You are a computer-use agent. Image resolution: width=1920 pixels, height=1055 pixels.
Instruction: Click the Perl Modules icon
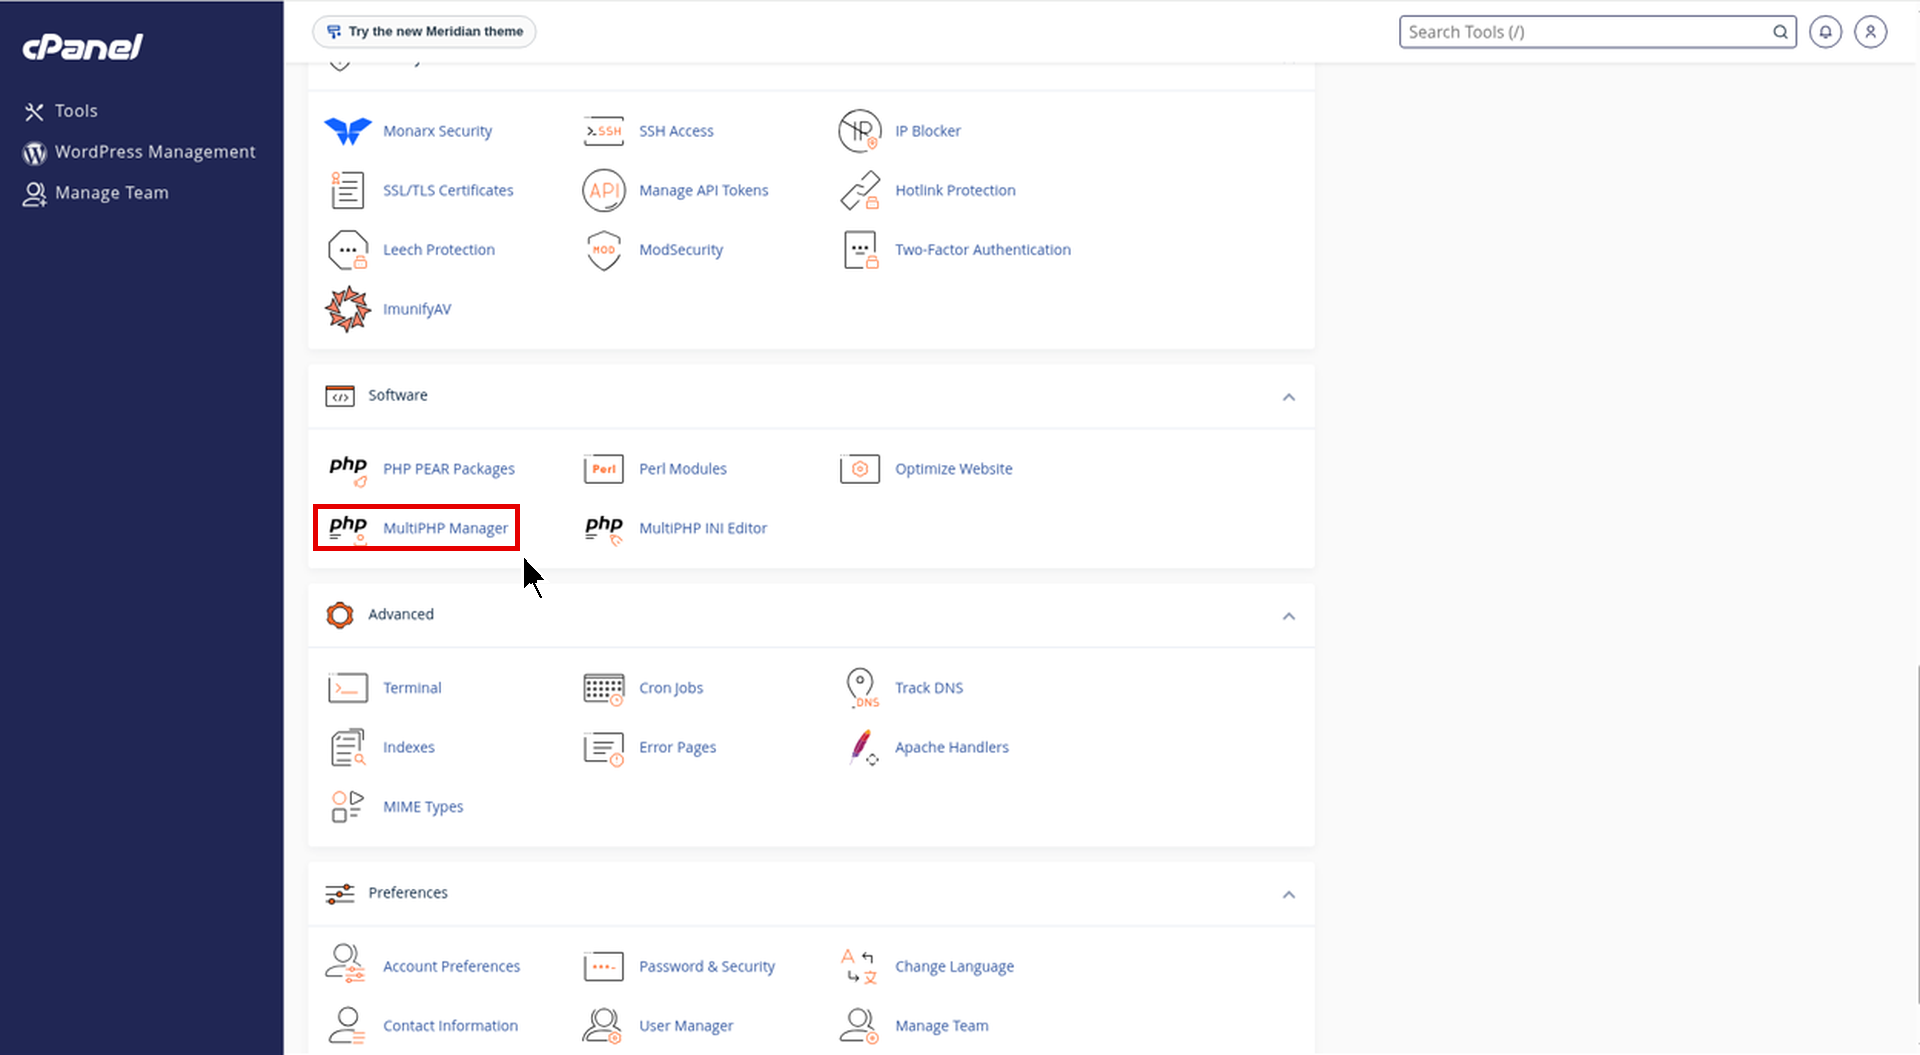point(604,469)
